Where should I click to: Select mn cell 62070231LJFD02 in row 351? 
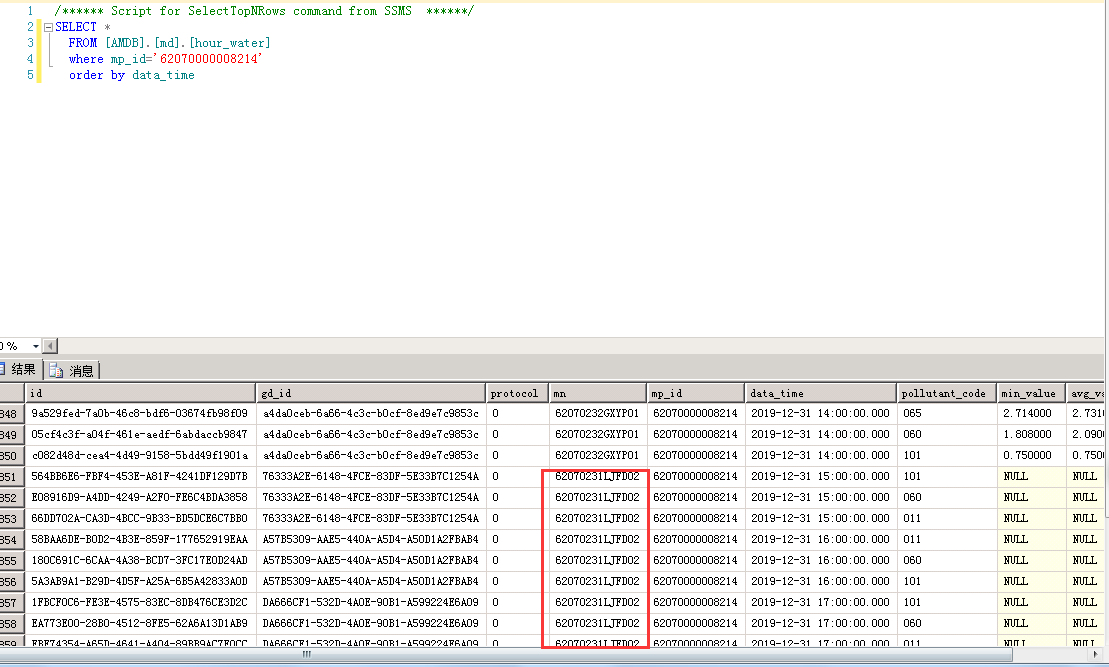coord(598,477)
